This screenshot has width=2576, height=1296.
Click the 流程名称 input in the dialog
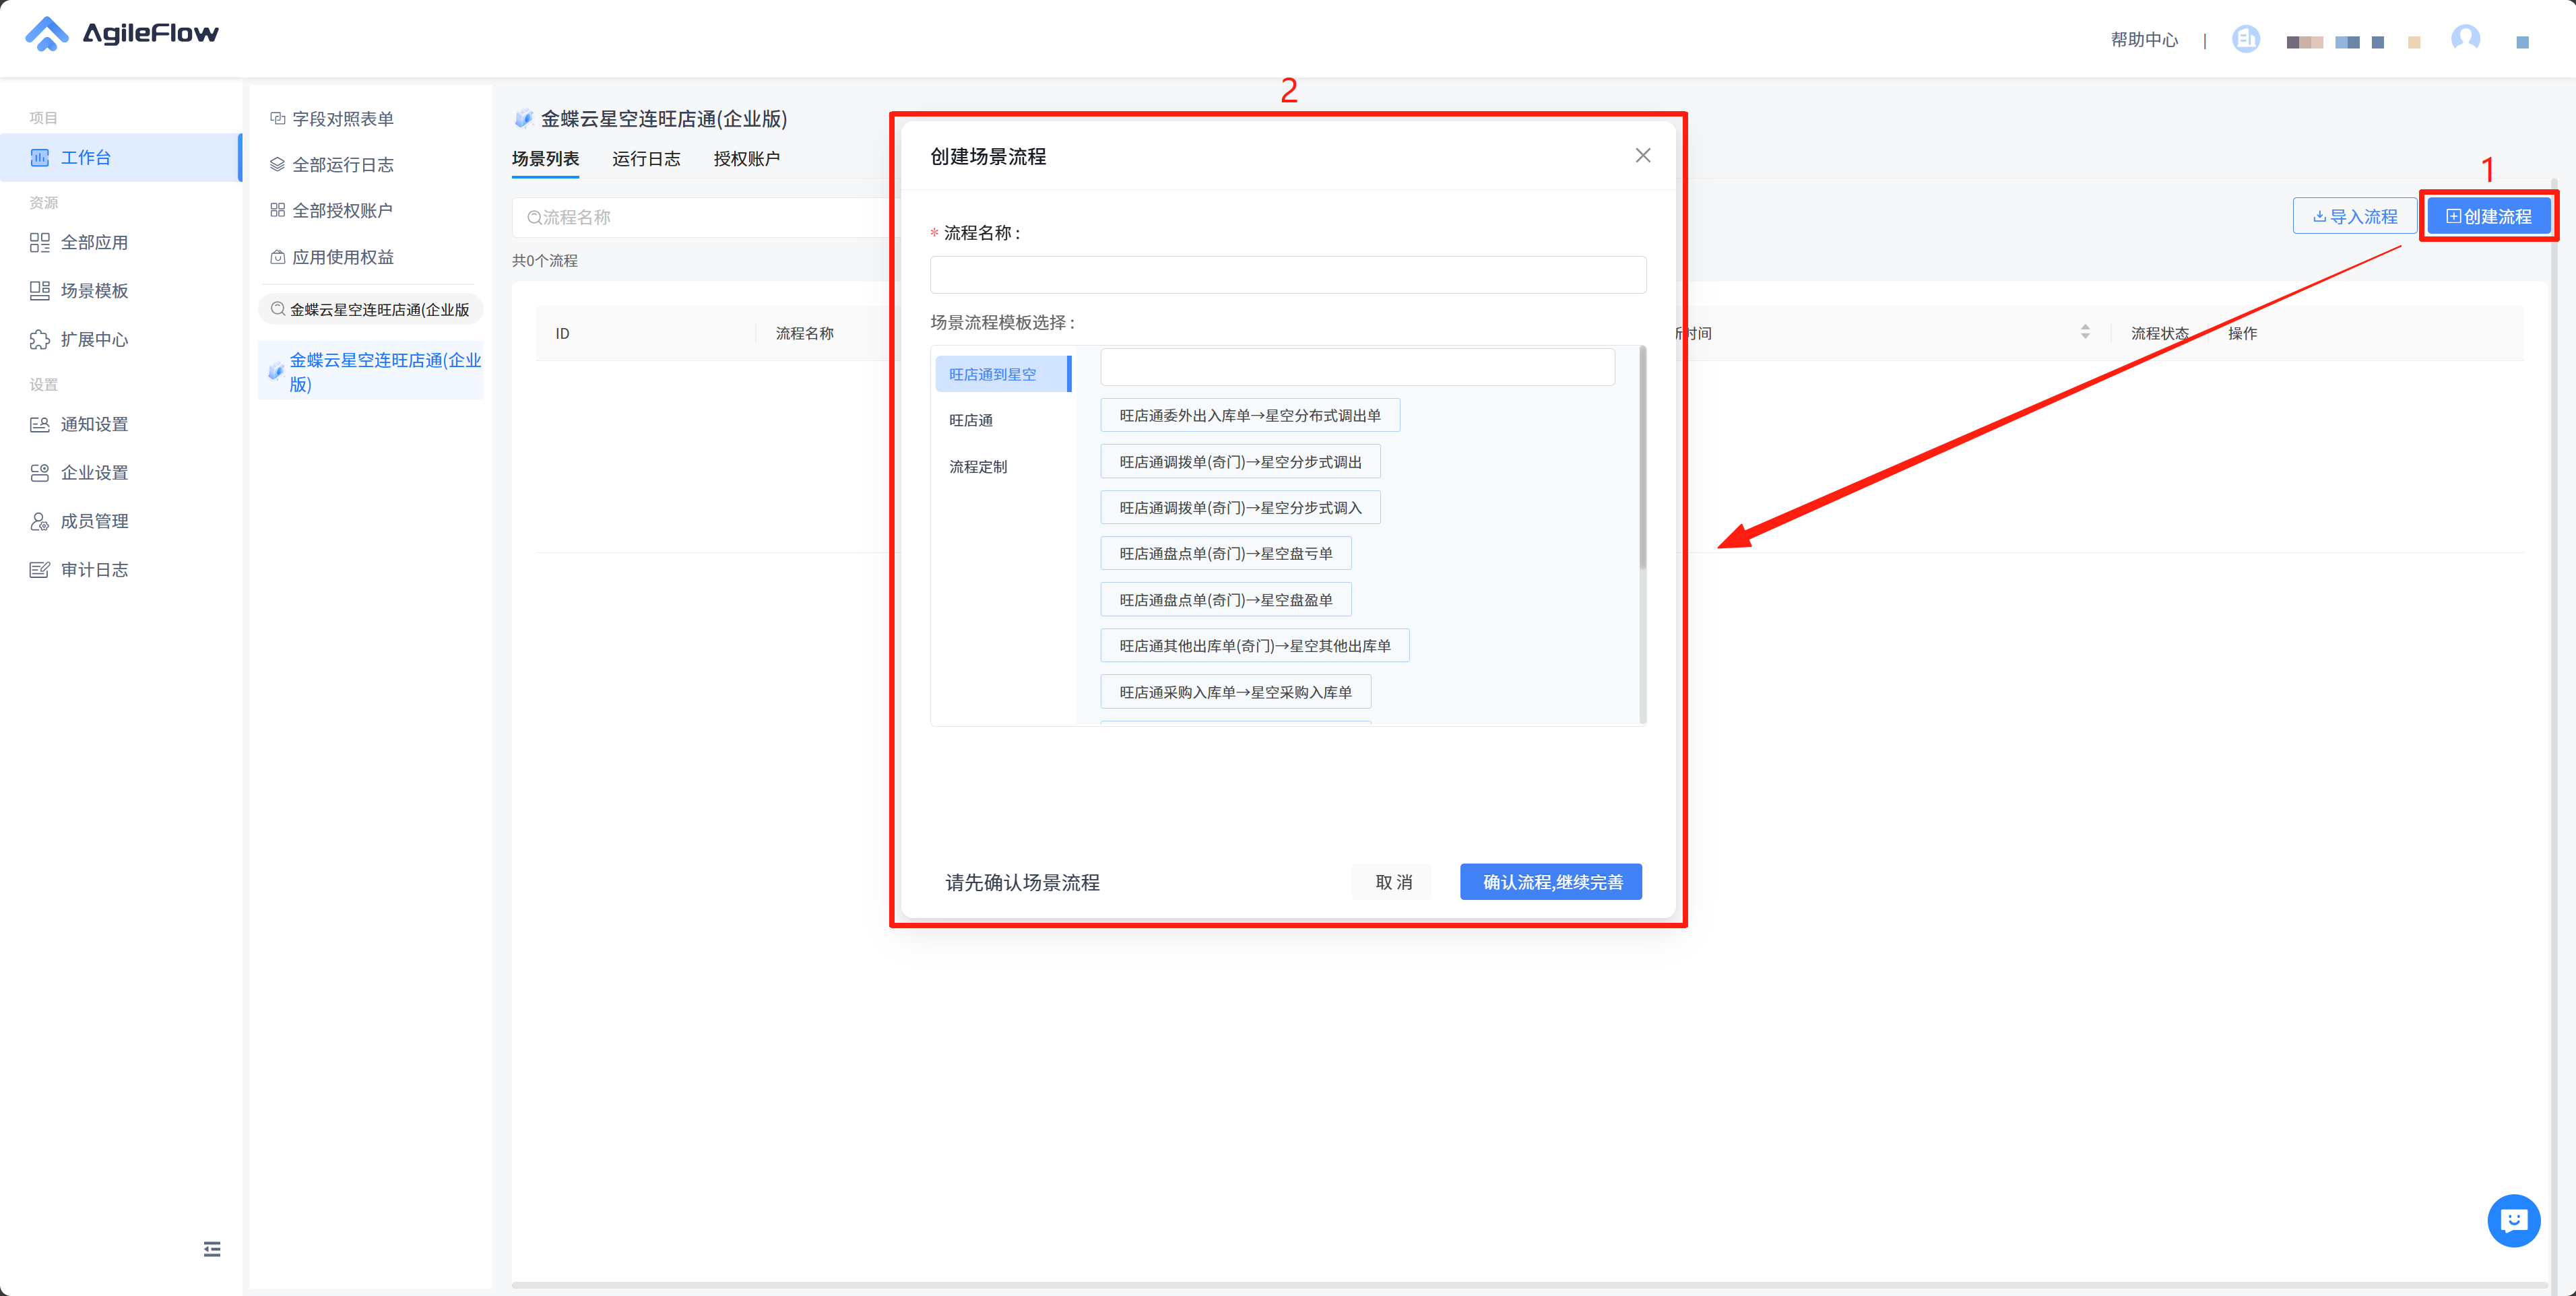[1287, 274]
